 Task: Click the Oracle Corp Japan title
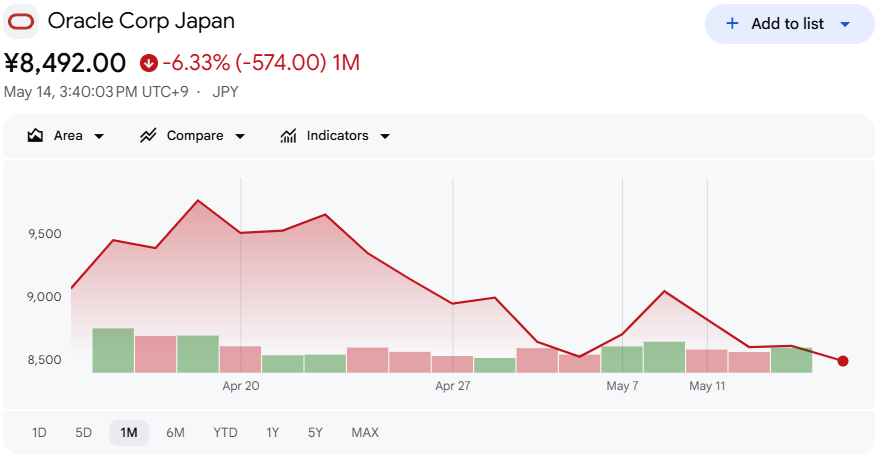(141, 21)
